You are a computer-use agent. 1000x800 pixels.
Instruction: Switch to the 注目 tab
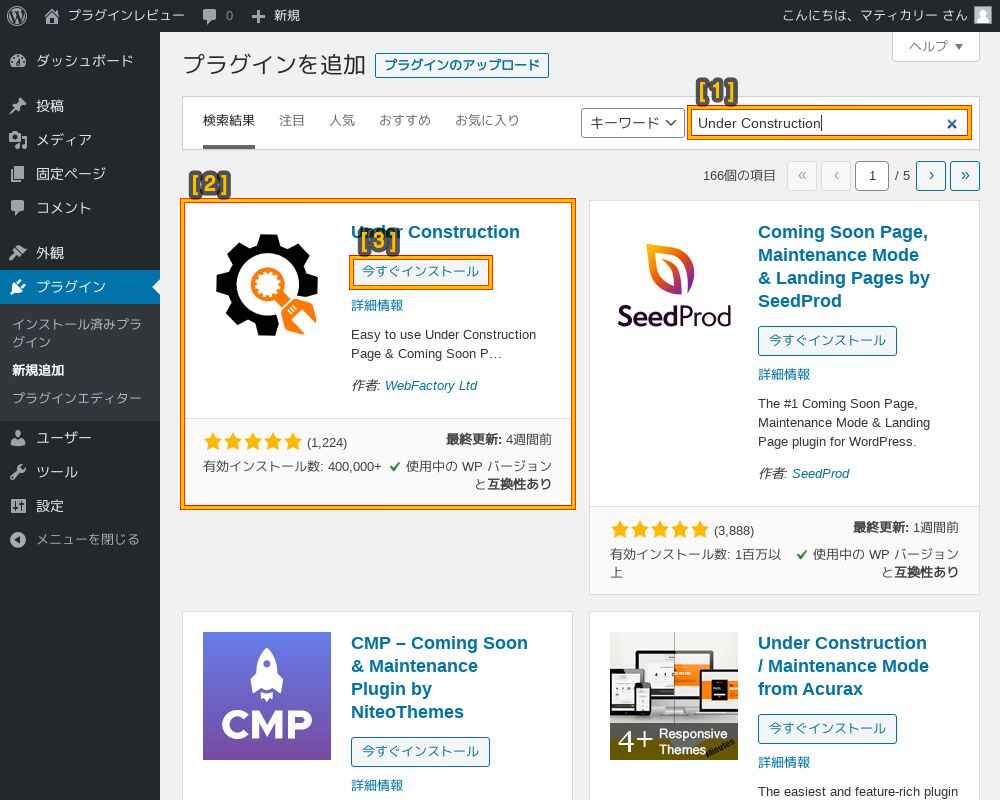(292, 121)
